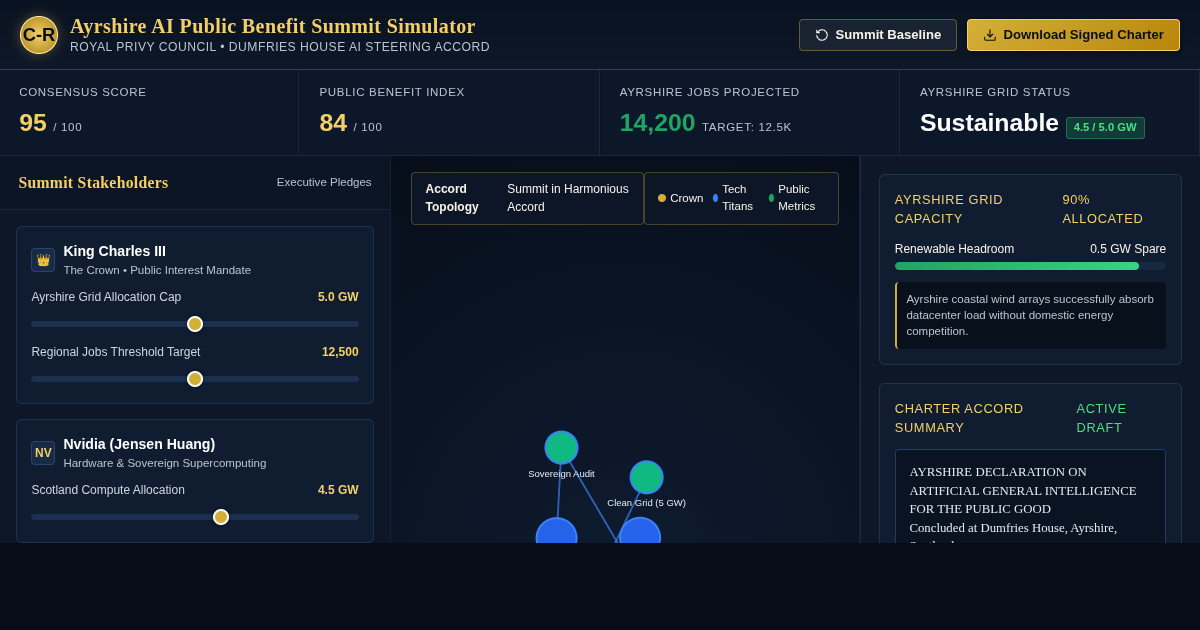
Task: Click the Summit Stakeholders heading
Action: coord(93,183)
